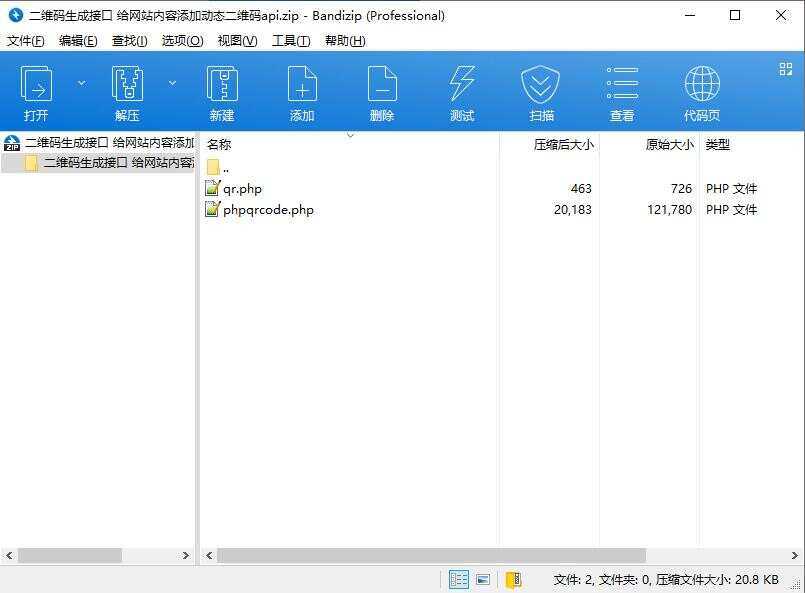Toggle sort direction on the 名称 column
This screenshot has width=805, height=593.
[218, 144]
